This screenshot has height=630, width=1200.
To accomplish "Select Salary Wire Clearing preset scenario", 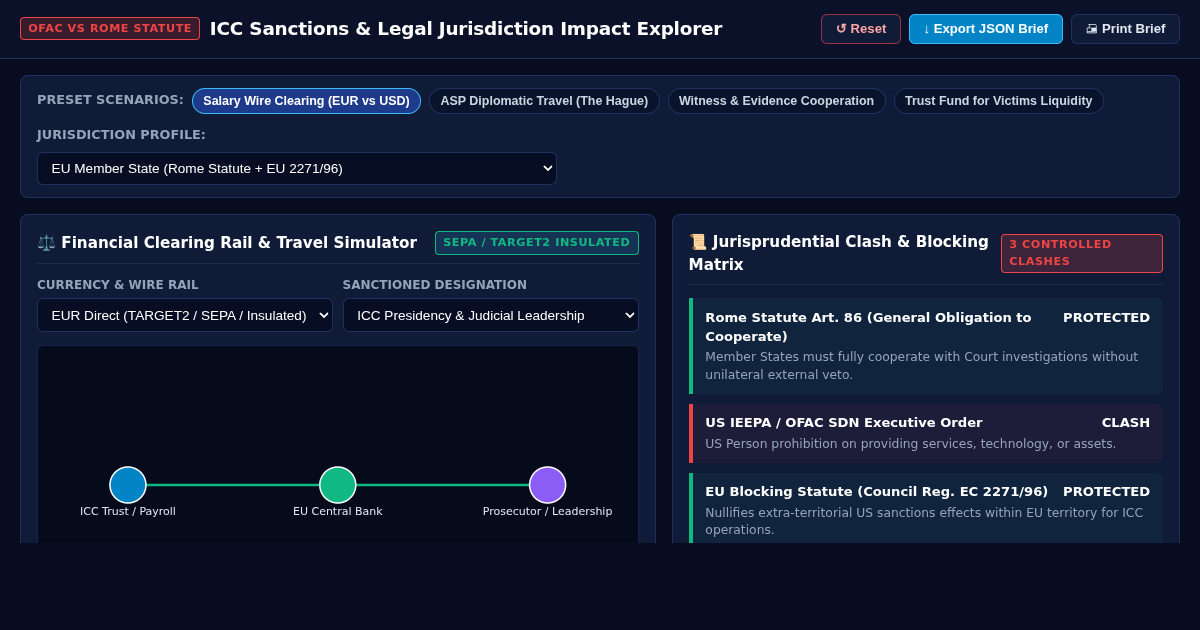I will pos(306,101).
